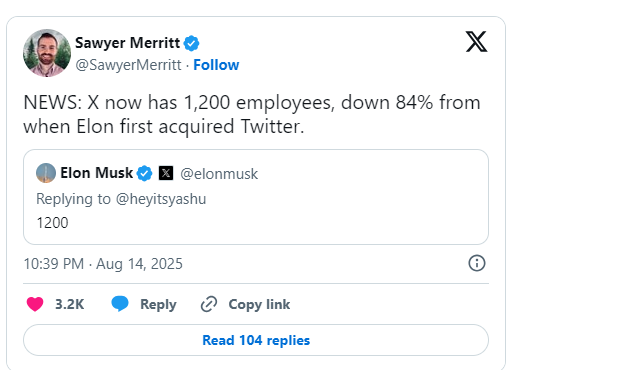Open the 10:39 PM Aug 14, 2025 timestamp

point(103,264)
